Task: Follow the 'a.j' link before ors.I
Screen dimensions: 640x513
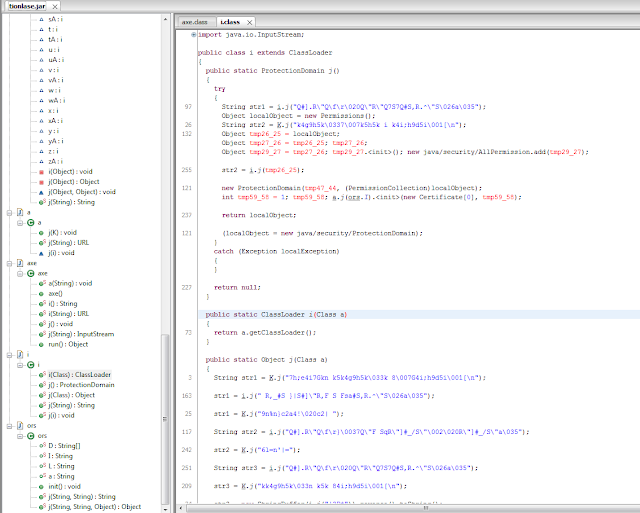Action: click(x=336, y=197)
